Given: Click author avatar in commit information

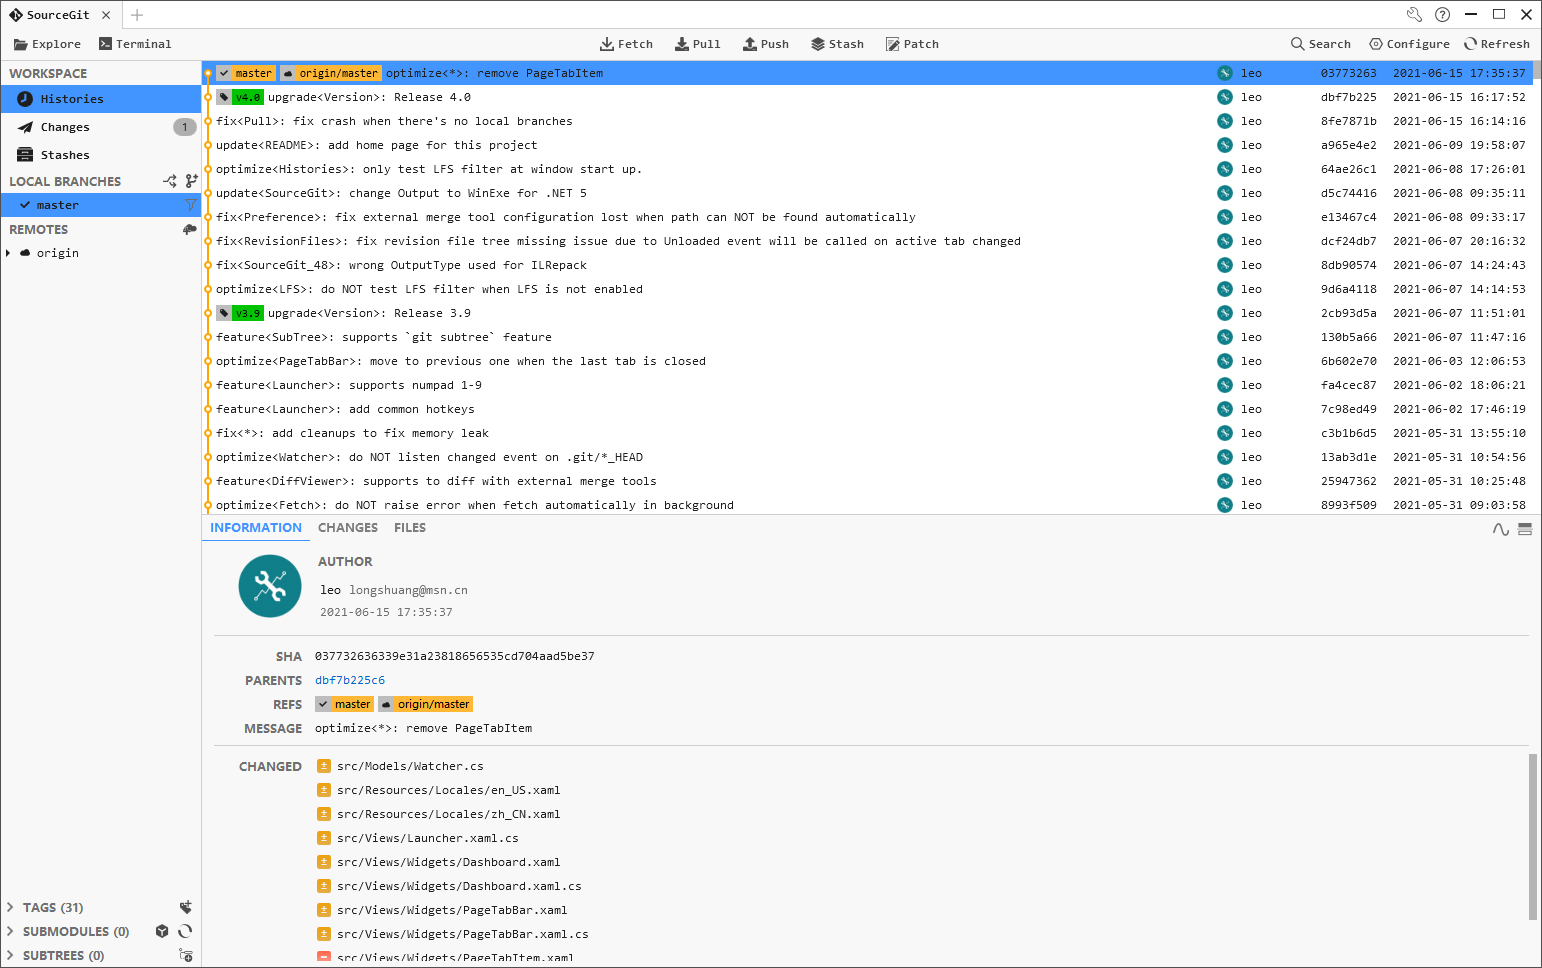Looking at the screenshot, I should pos(270,586).
